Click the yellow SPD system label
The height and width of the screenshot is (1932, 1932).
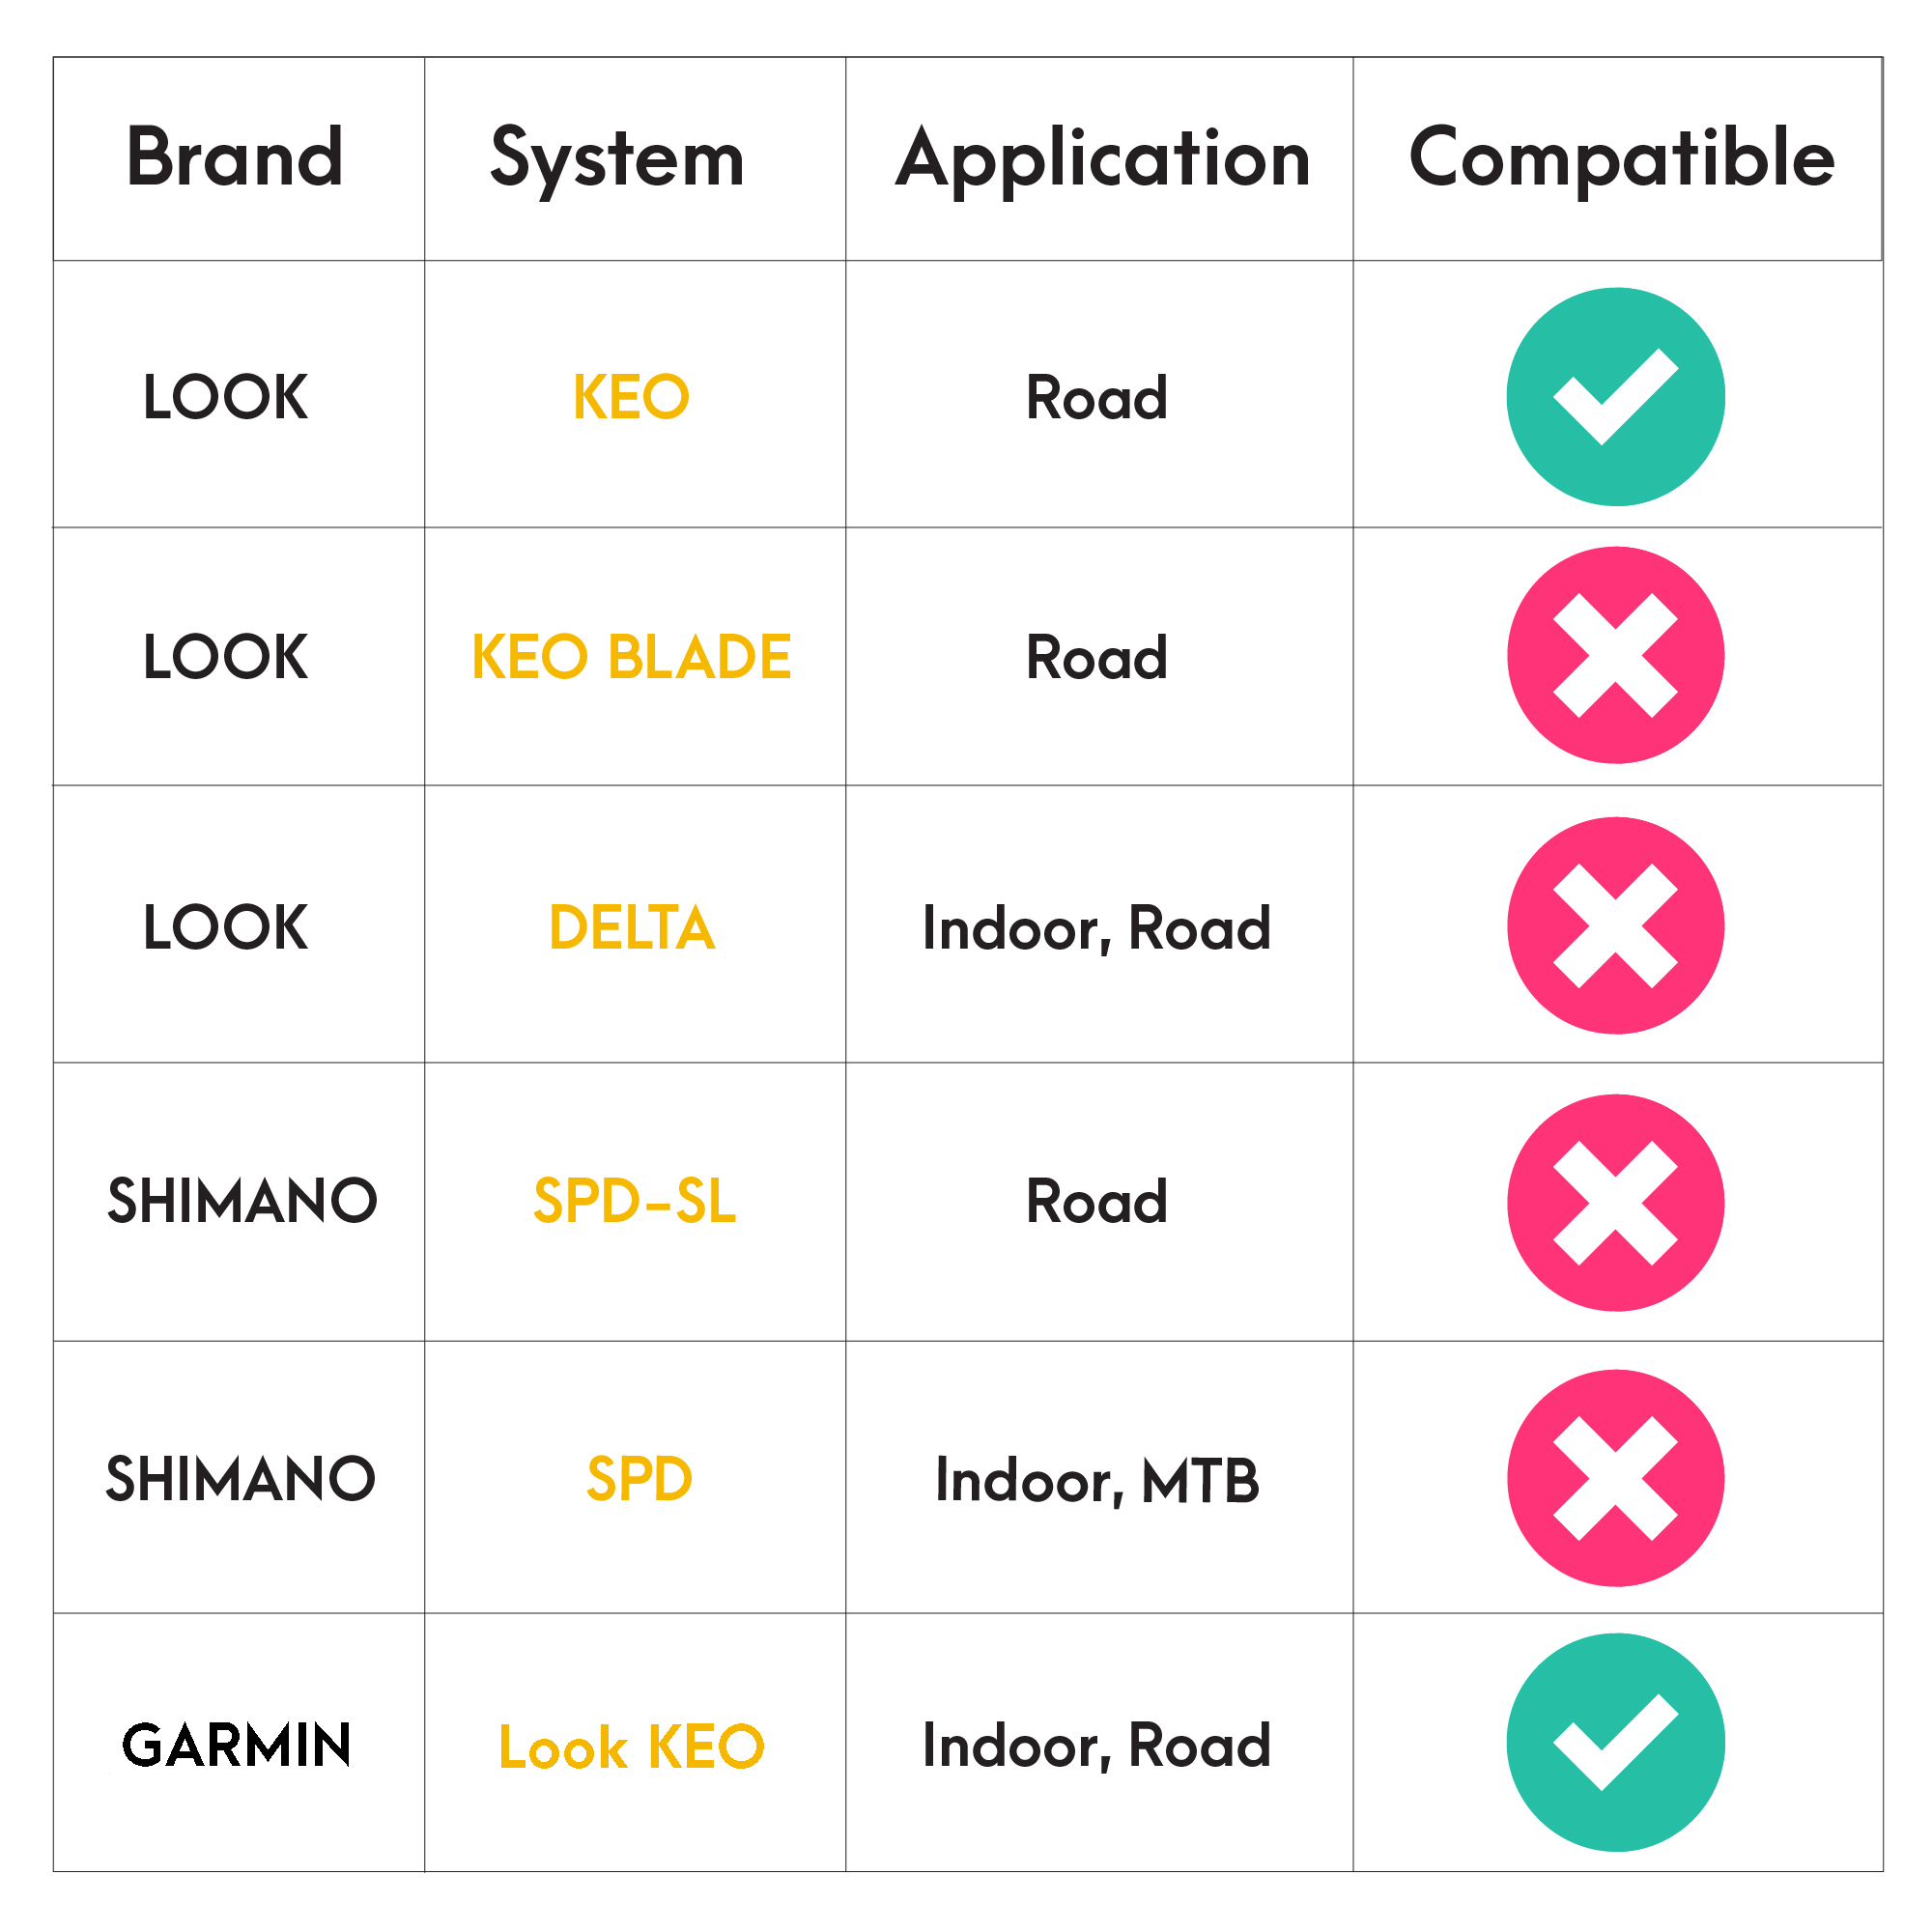click(x=639, y=1478)
